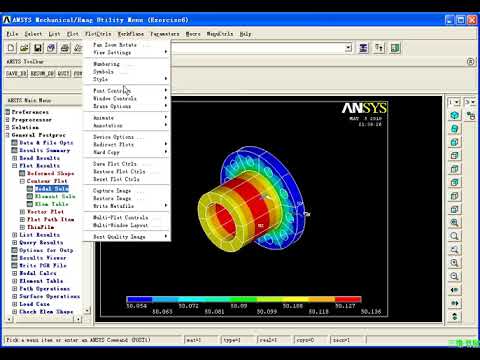
Task: Expand the Vector Plot tree node
Action: coord(22,212)
